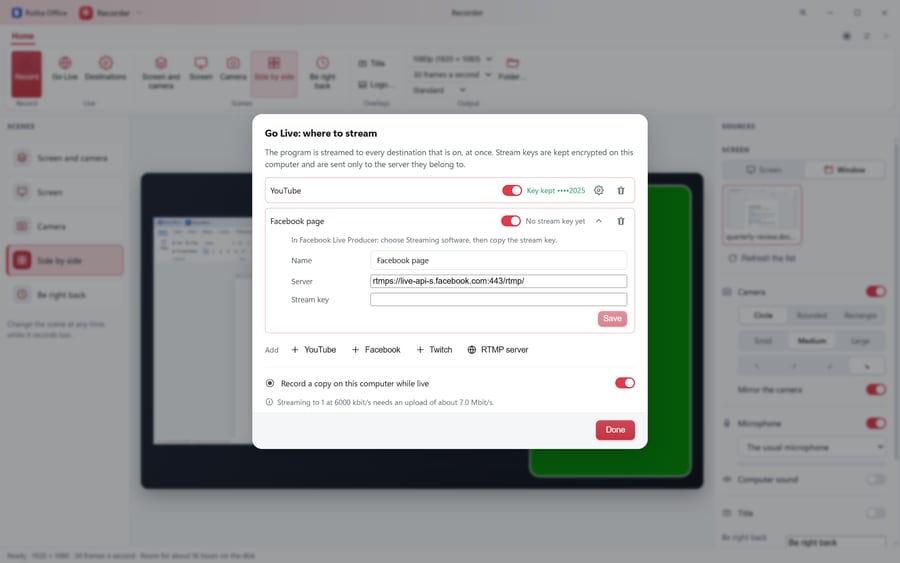Set camera size to Medium
Viewport: 900px width, 563px height.
(x=812, y=341)
